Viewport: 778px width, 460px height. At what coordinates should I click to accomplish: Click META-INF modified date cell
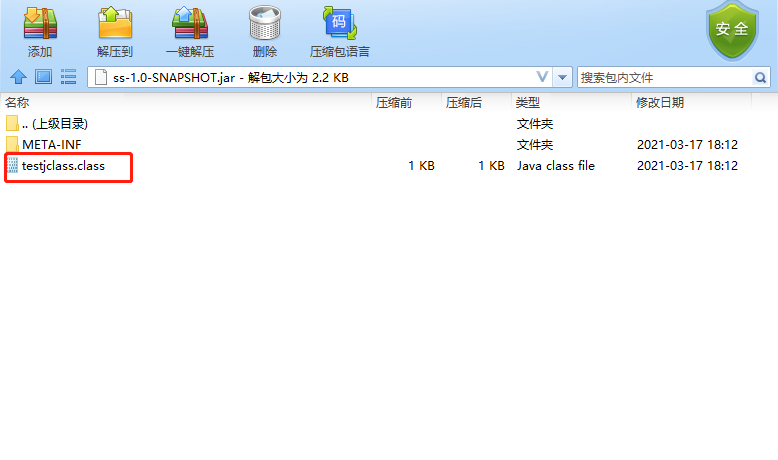point(687,145)
